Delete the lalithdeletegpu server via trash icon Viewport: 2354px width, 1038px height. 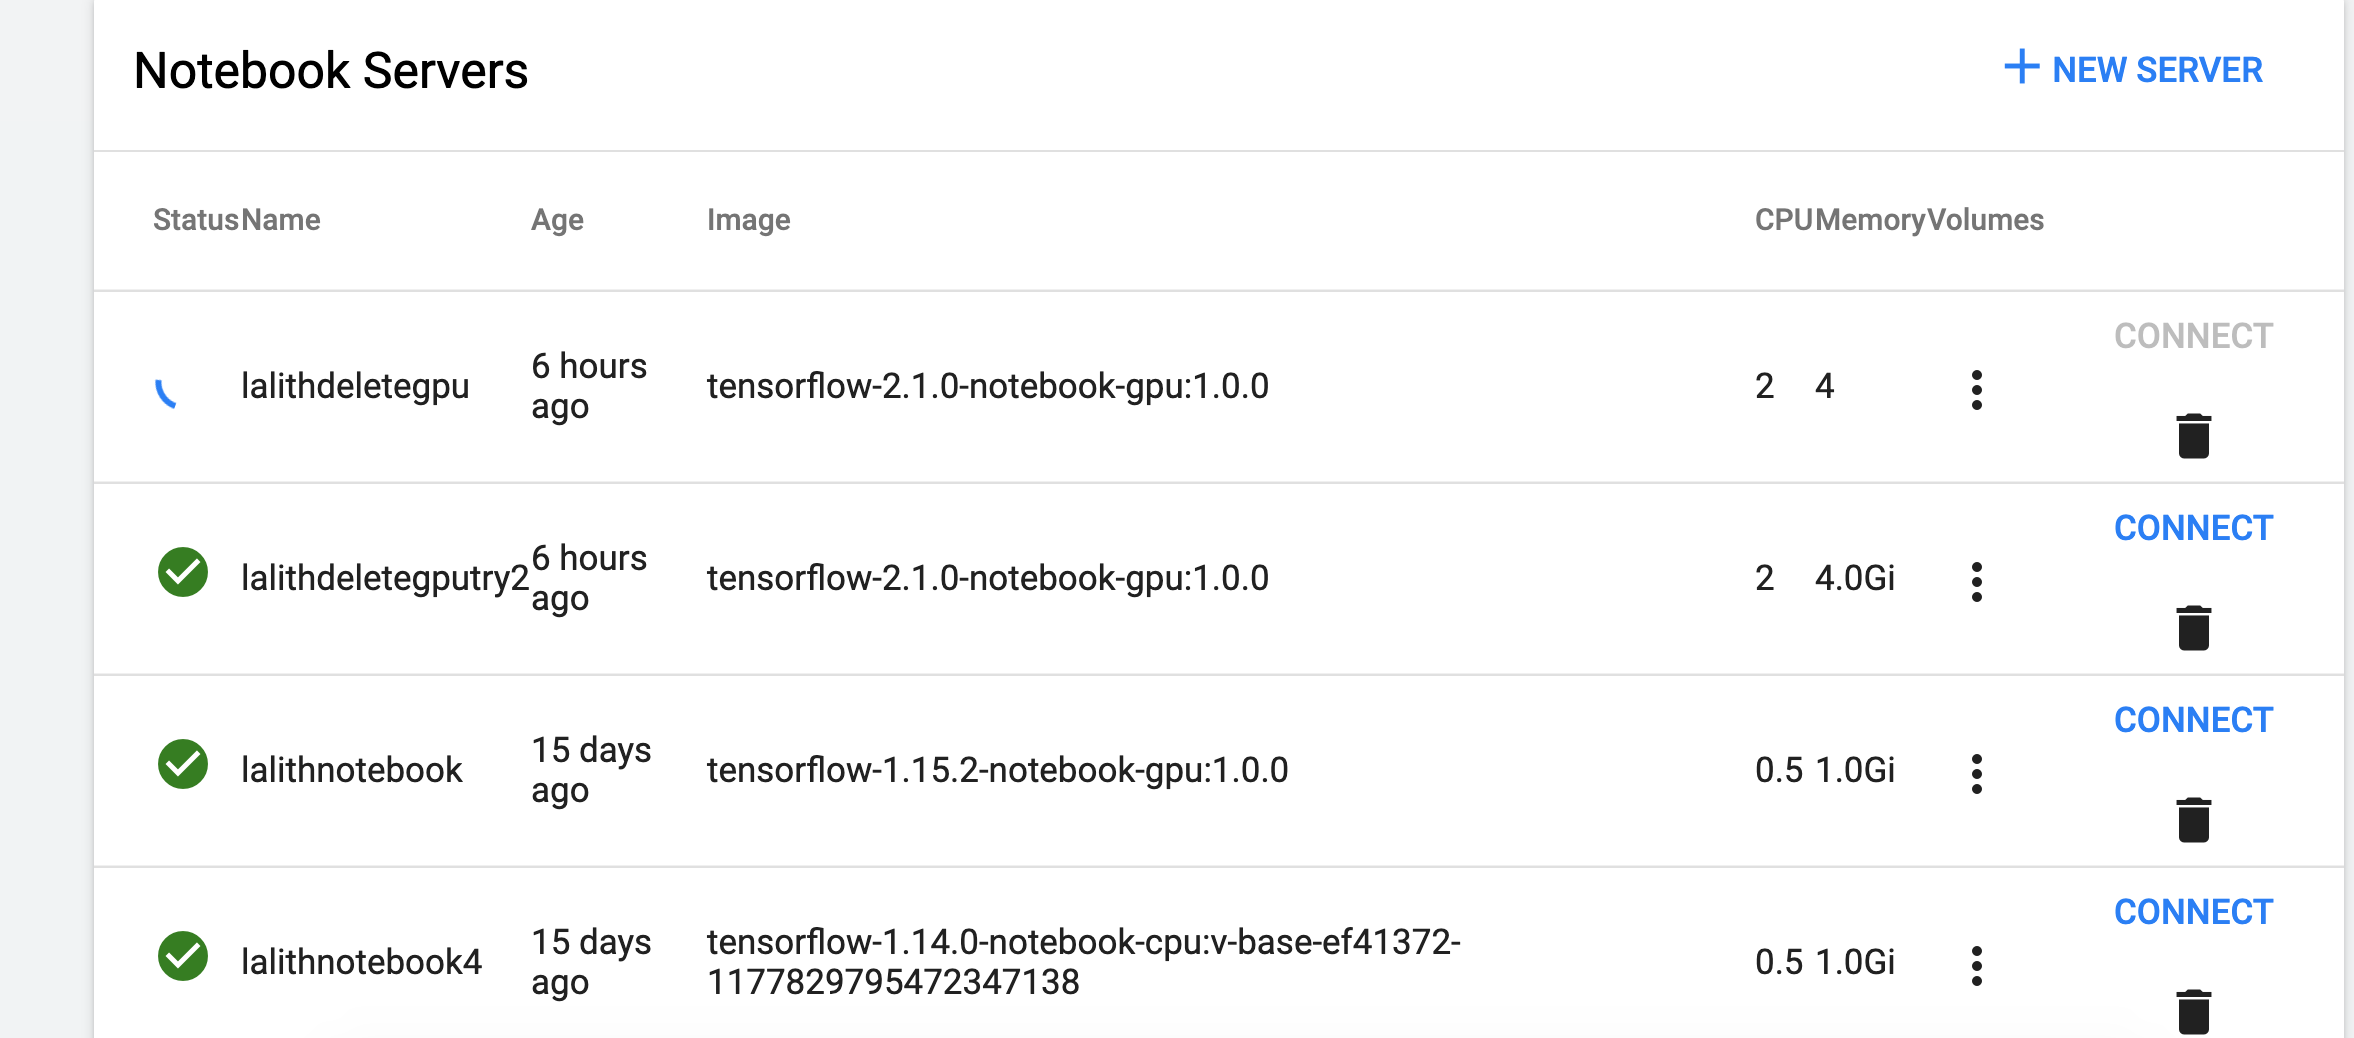tap(2193, 438)
